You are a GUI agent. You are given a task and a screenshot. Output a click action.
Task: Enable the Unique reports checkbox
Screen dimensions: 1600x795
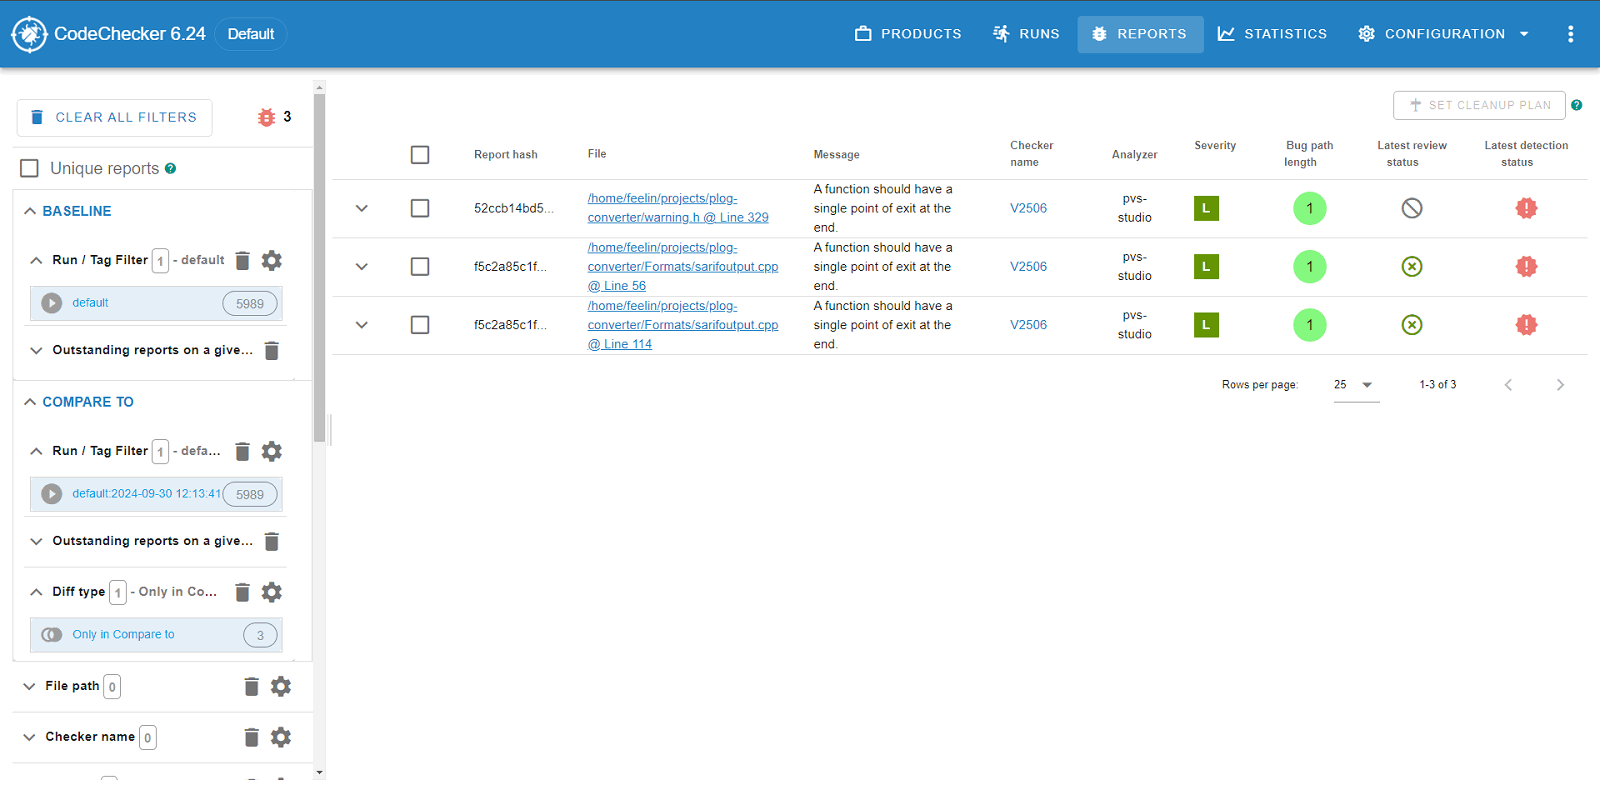(30, 169)
